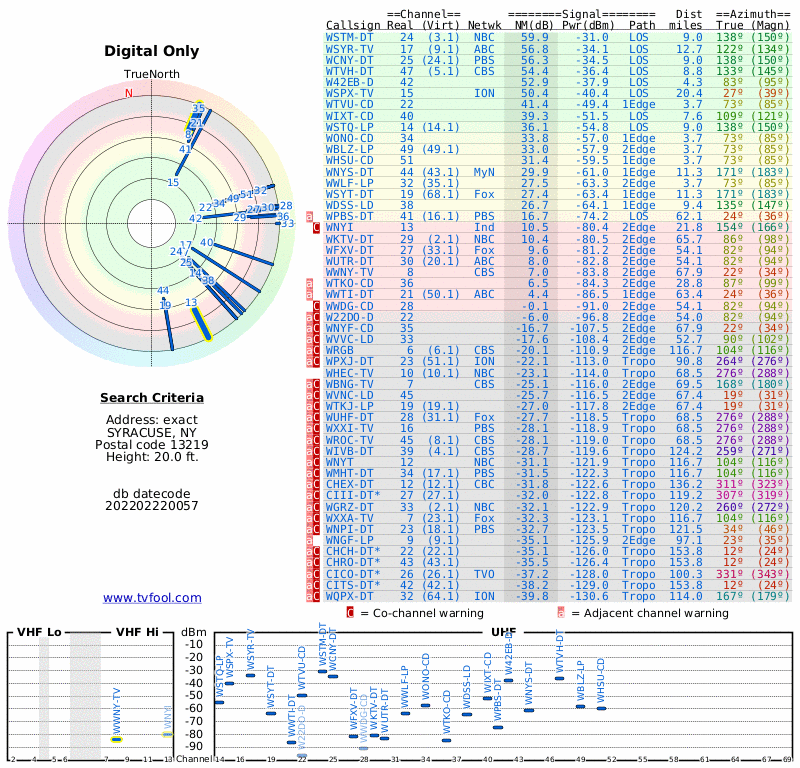800x768 pixels.
Task: Open the www.tvfool.com link
Action: [152, 598]
